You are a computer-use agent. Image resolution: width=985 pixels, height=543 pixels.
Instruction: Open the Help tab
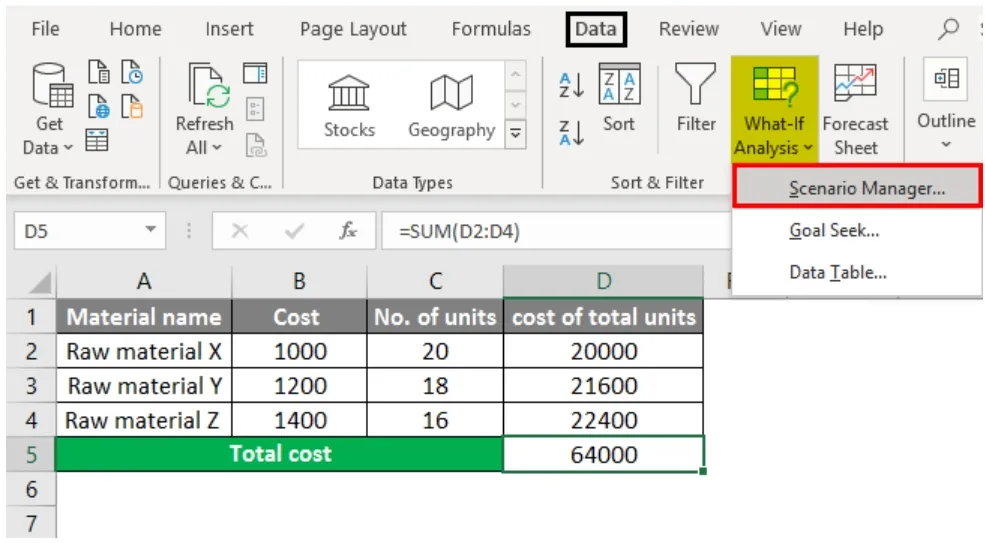(863, 29)
